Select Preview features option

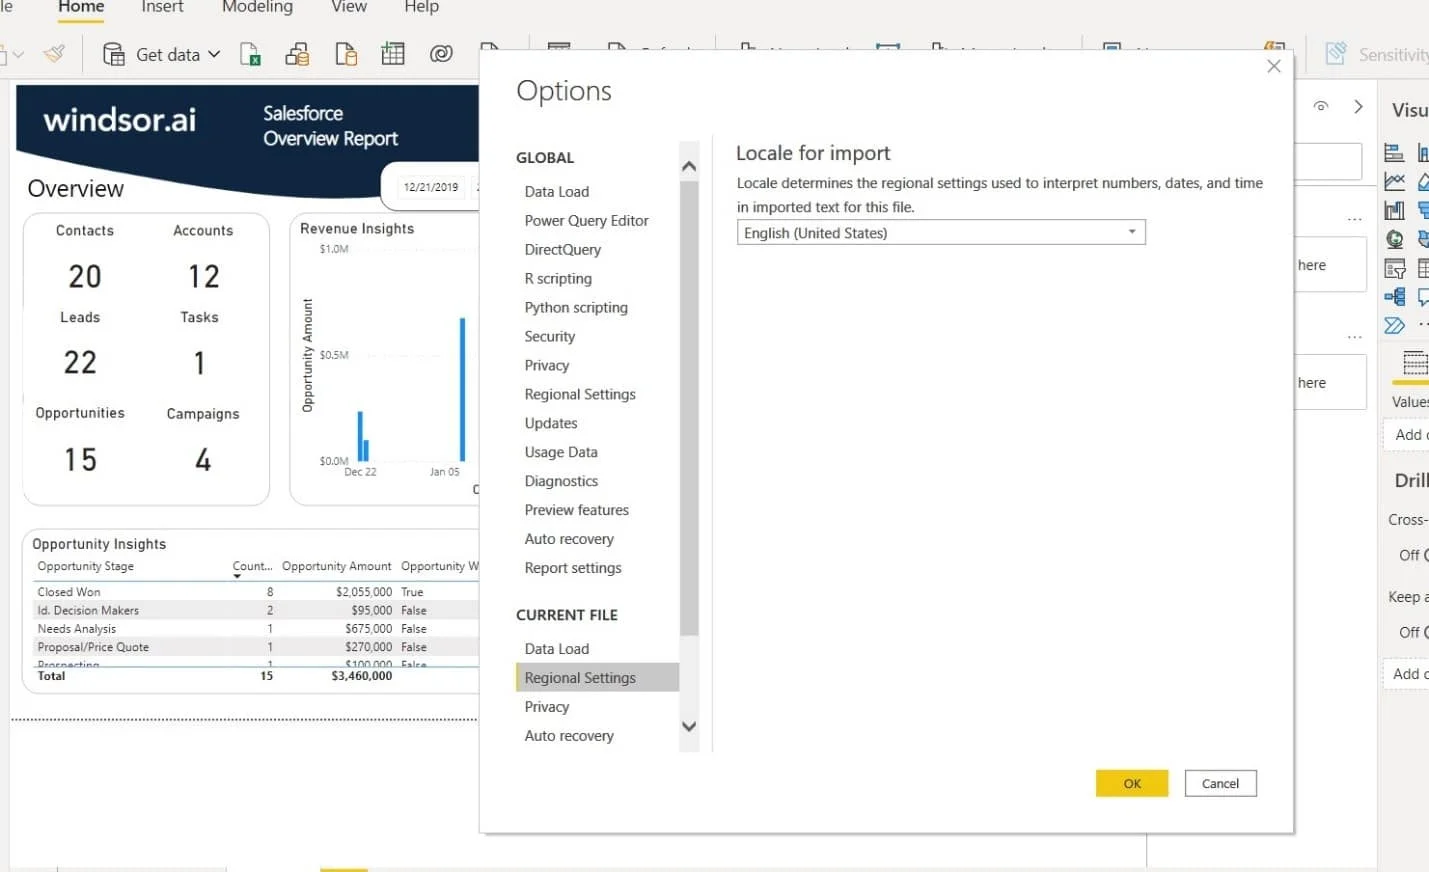[x=577, y=510]
